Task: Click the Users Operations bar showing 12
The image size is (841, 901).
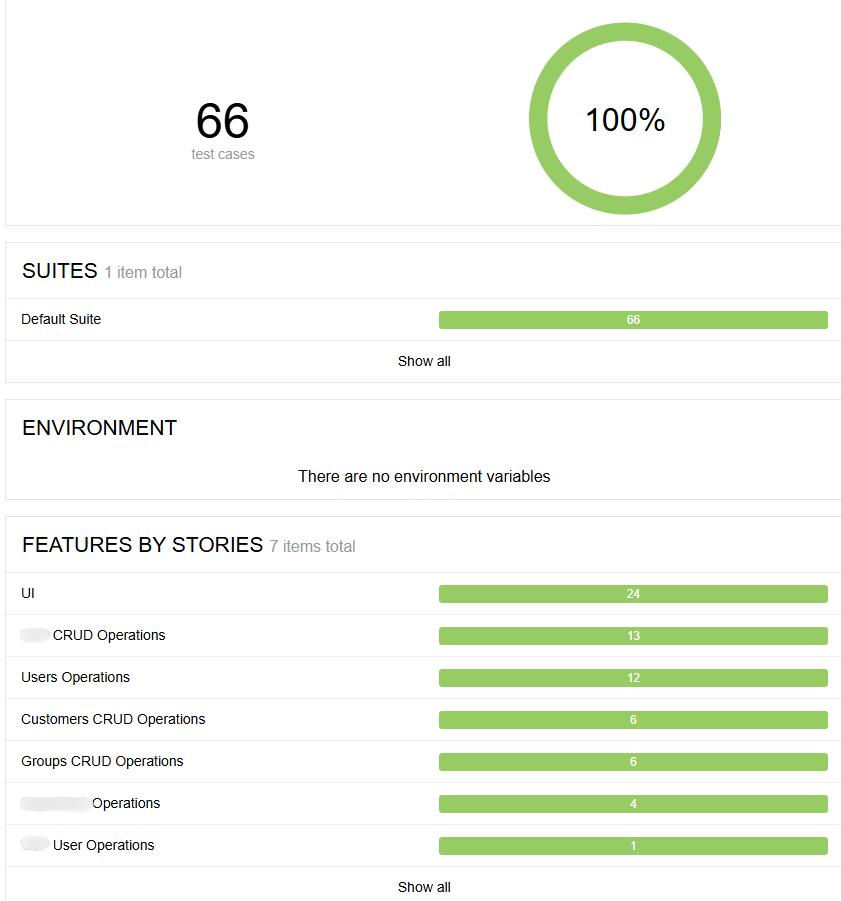Action: point(633,678)
